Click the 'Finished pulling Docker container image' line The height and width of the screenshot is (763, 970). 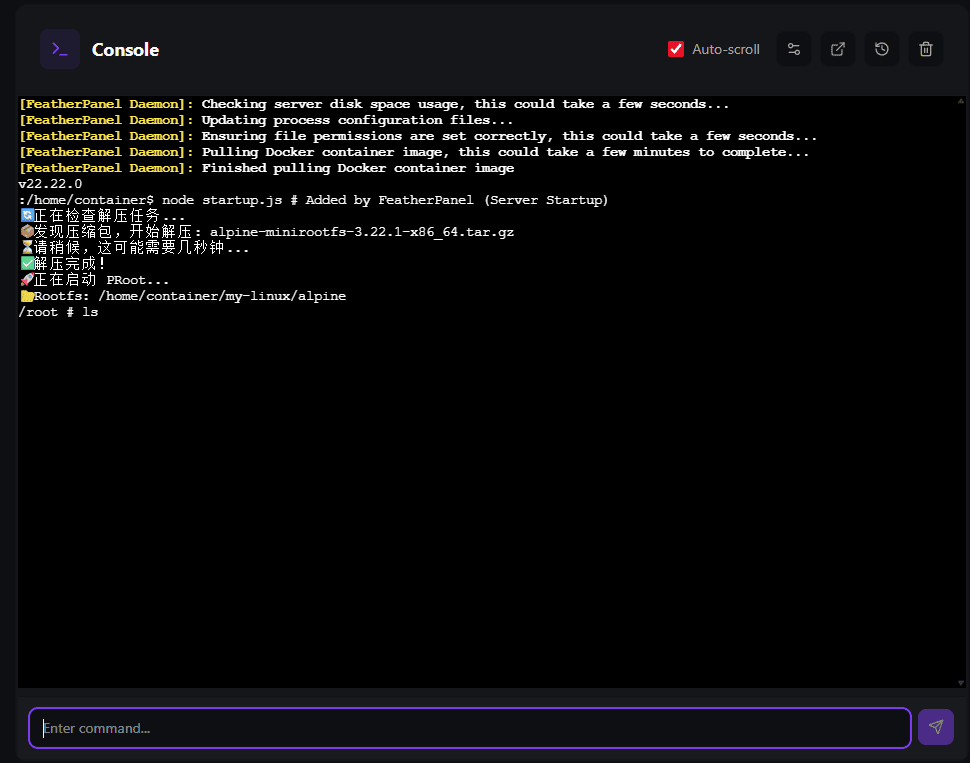[x=357, y=168]
